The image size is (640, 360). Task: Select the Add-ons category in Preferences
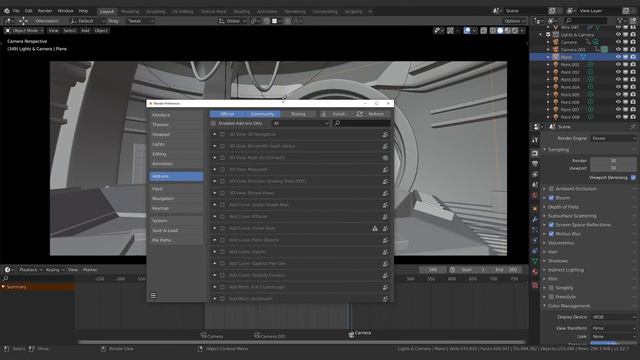point(176,176)
